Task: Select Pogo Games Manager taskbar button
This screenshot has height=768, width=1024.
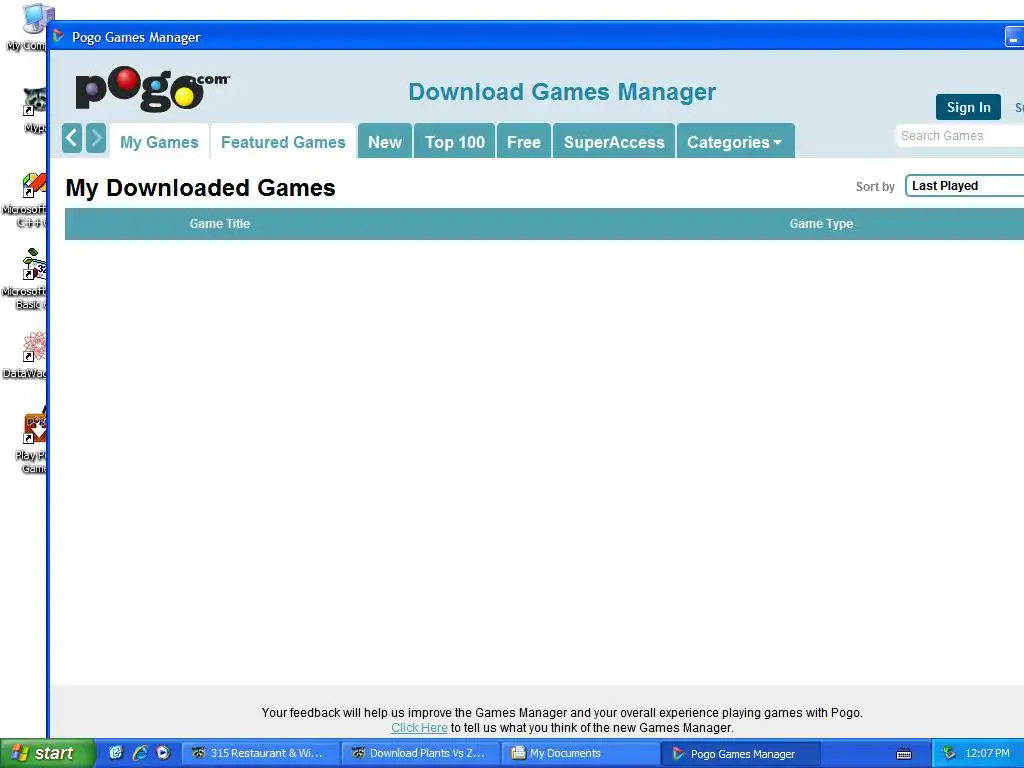Action: pos(741,753)
